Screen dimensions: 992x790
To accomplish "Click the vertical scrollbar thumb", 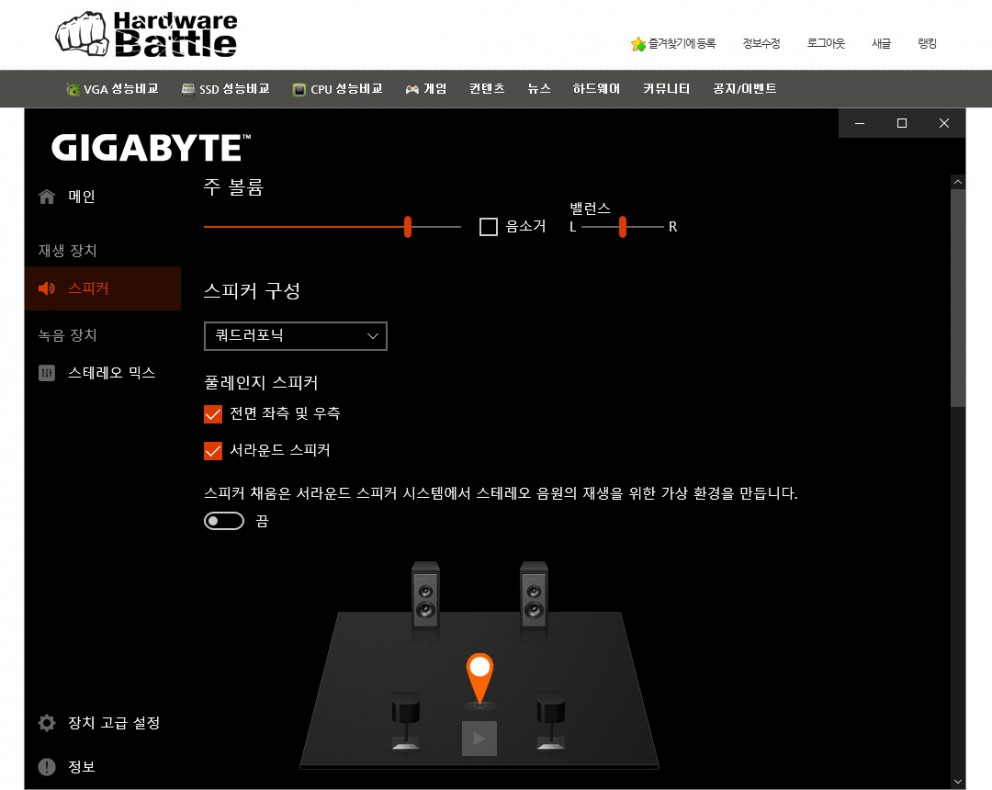I will tap(958, 298).
